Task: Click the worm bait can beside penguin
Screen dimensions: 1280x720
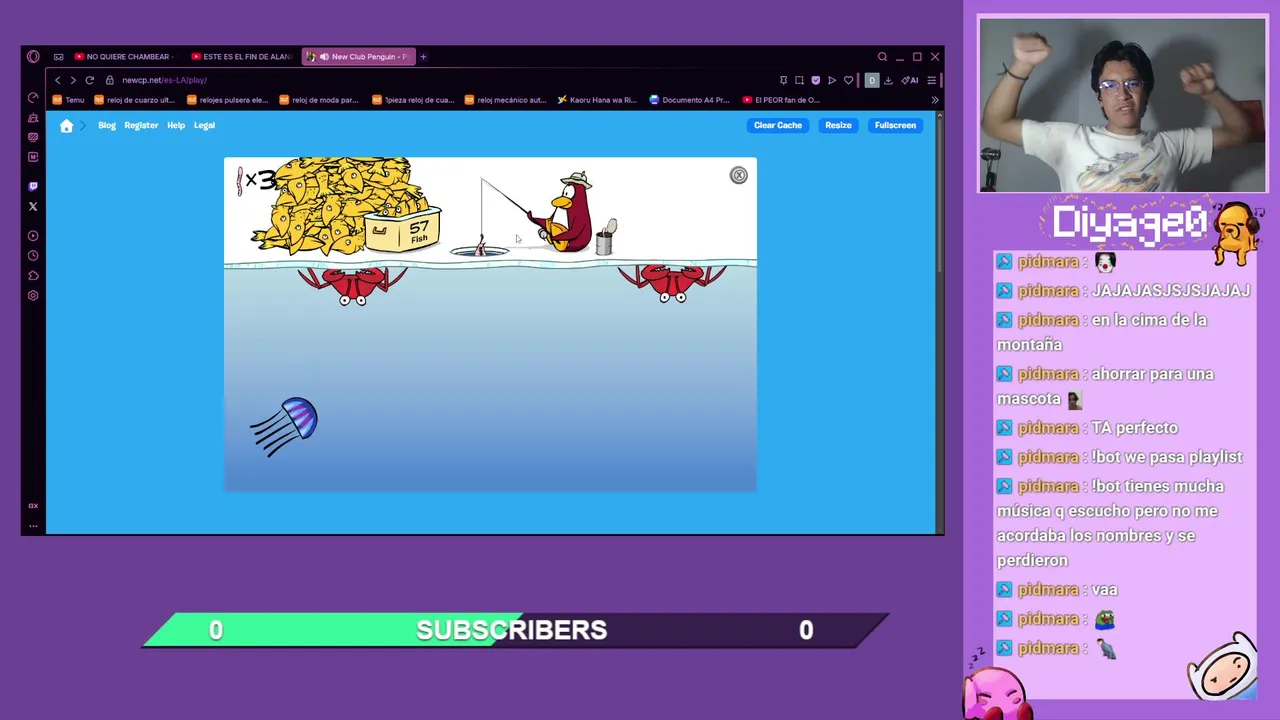Action: [x=606, y=238]
